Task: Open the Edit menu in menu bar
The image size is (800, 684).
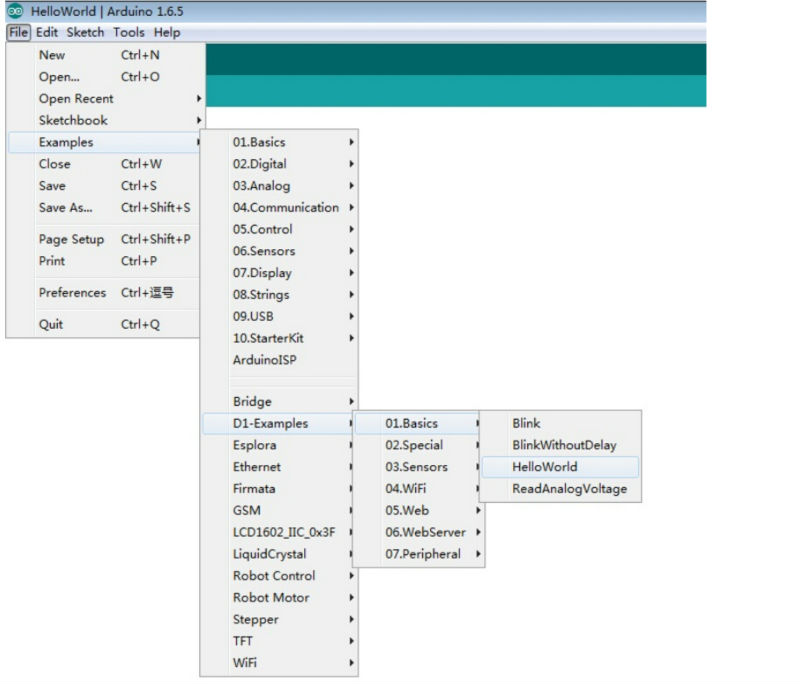Action: point(47,32)
